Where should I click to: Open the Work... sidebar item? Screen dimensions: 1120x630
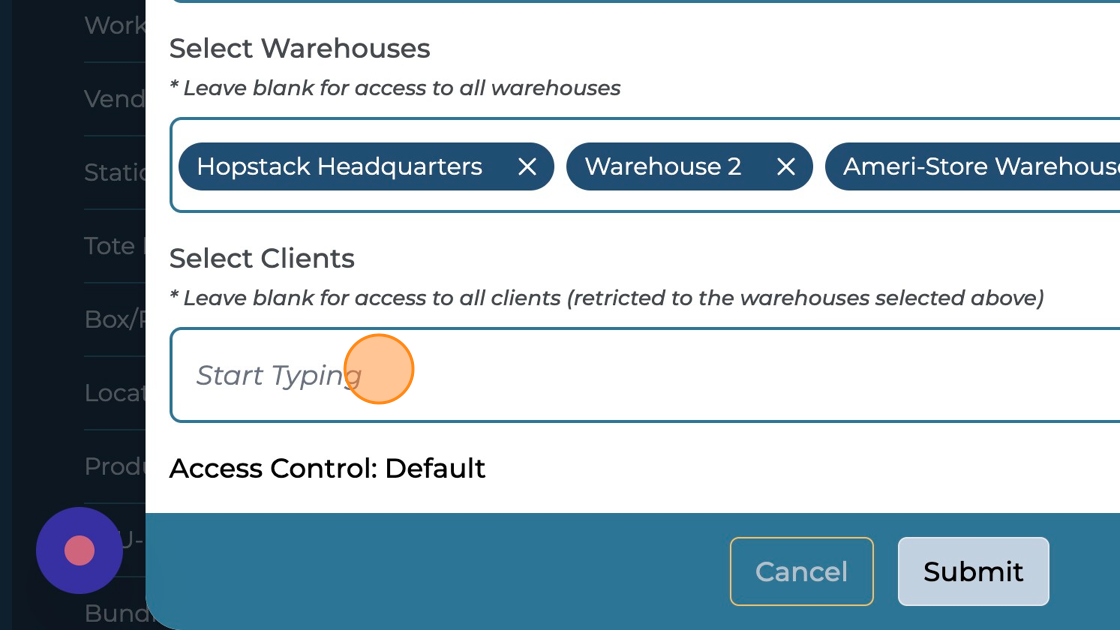tap(114, 25)
